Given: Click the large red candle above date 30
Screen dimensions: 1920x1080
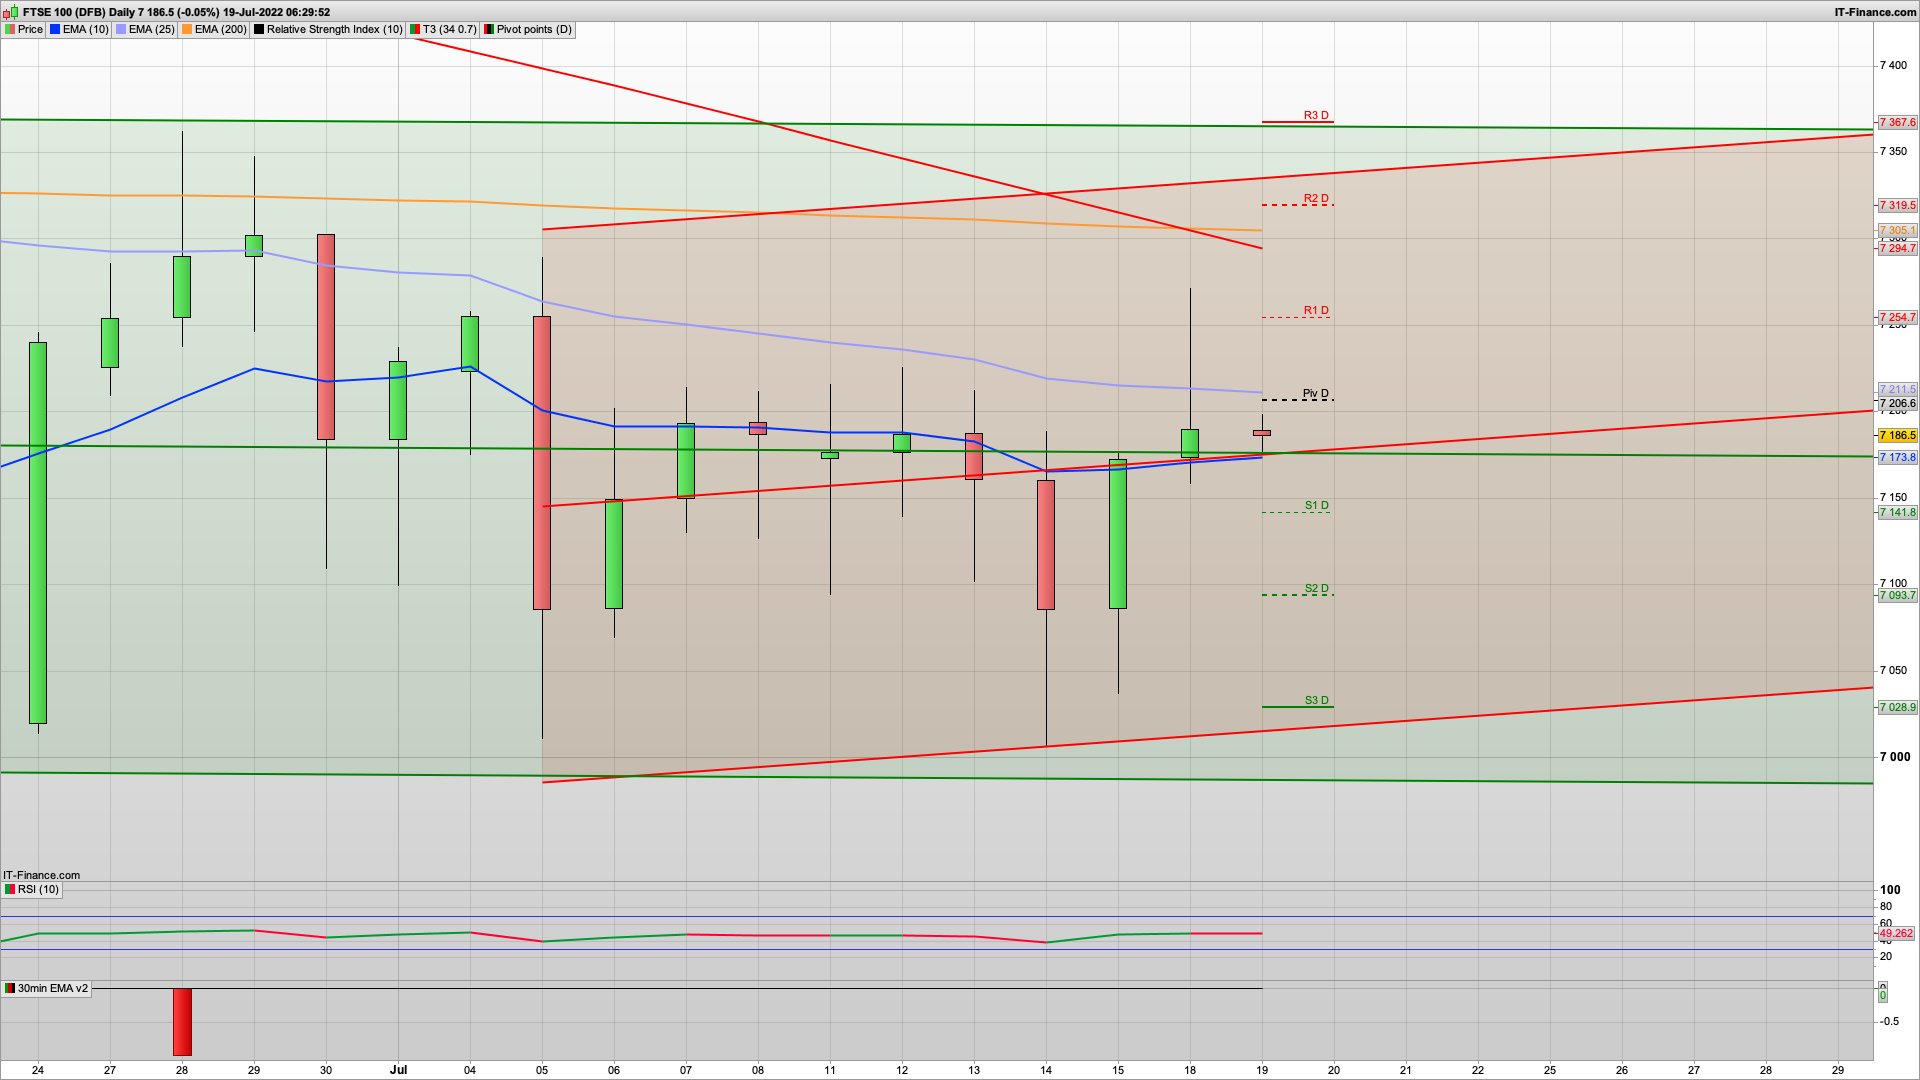Looking at the screenshot, I should click(326, 337).
